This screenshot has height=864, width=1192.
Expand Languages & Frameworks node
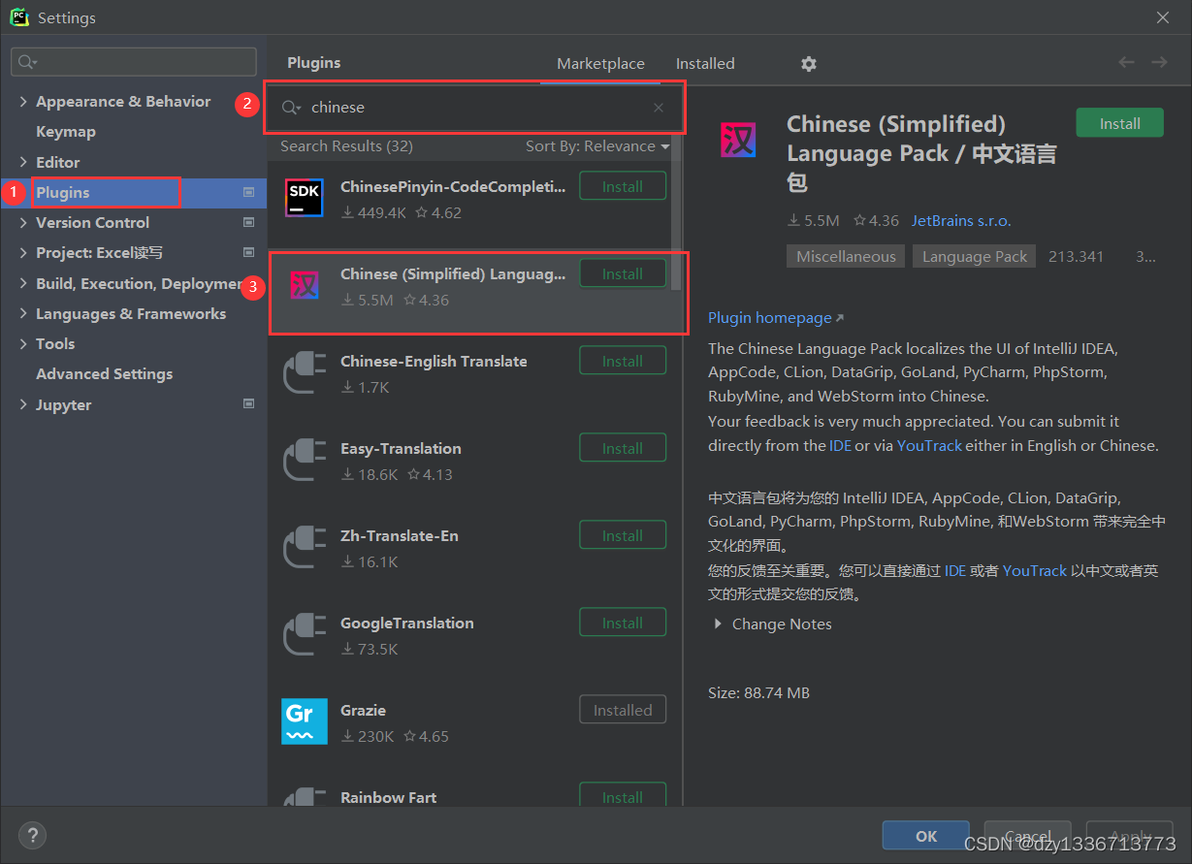[23, 313]
